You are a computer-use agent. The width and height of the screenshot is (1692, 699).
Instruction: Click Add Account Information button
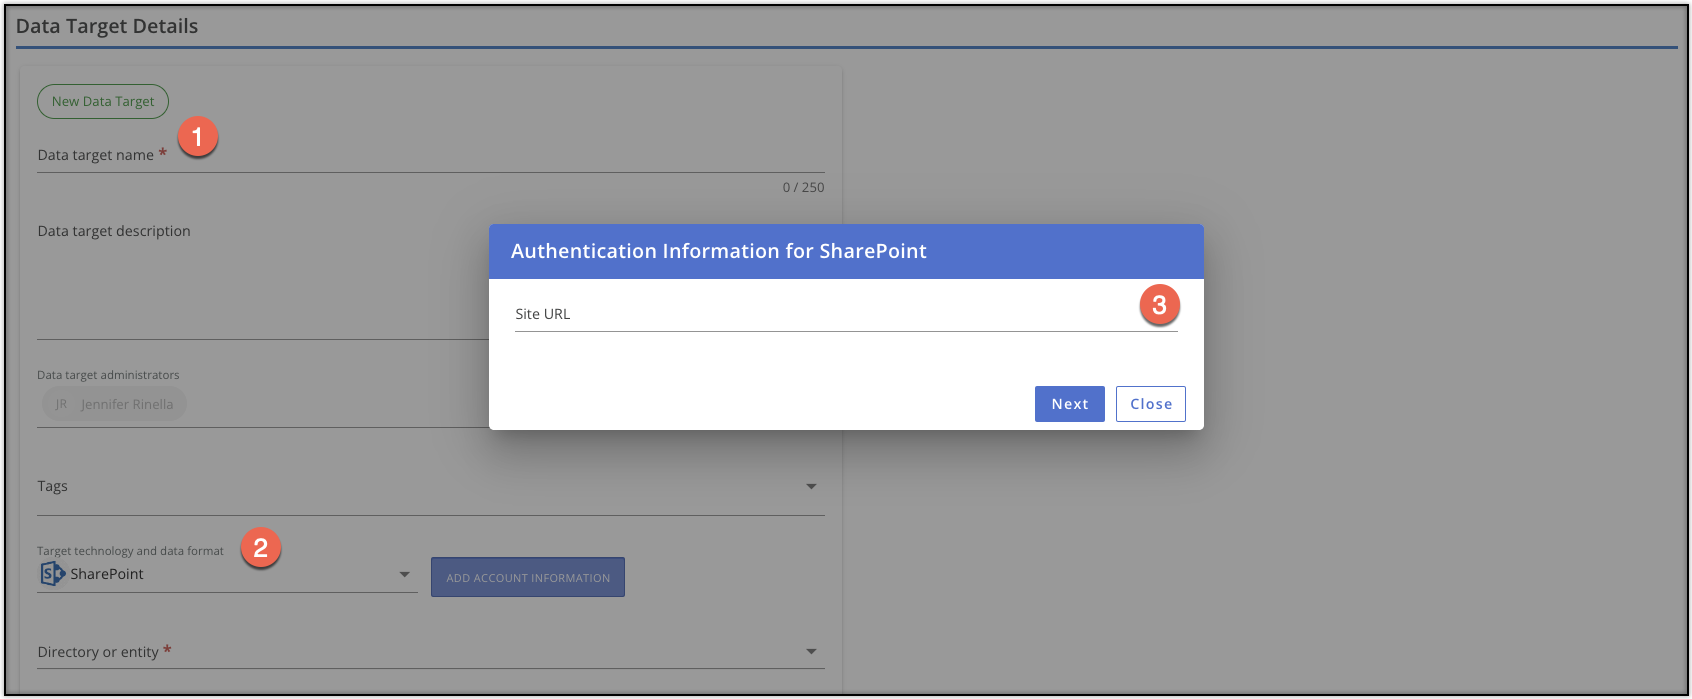click(528, 577)
